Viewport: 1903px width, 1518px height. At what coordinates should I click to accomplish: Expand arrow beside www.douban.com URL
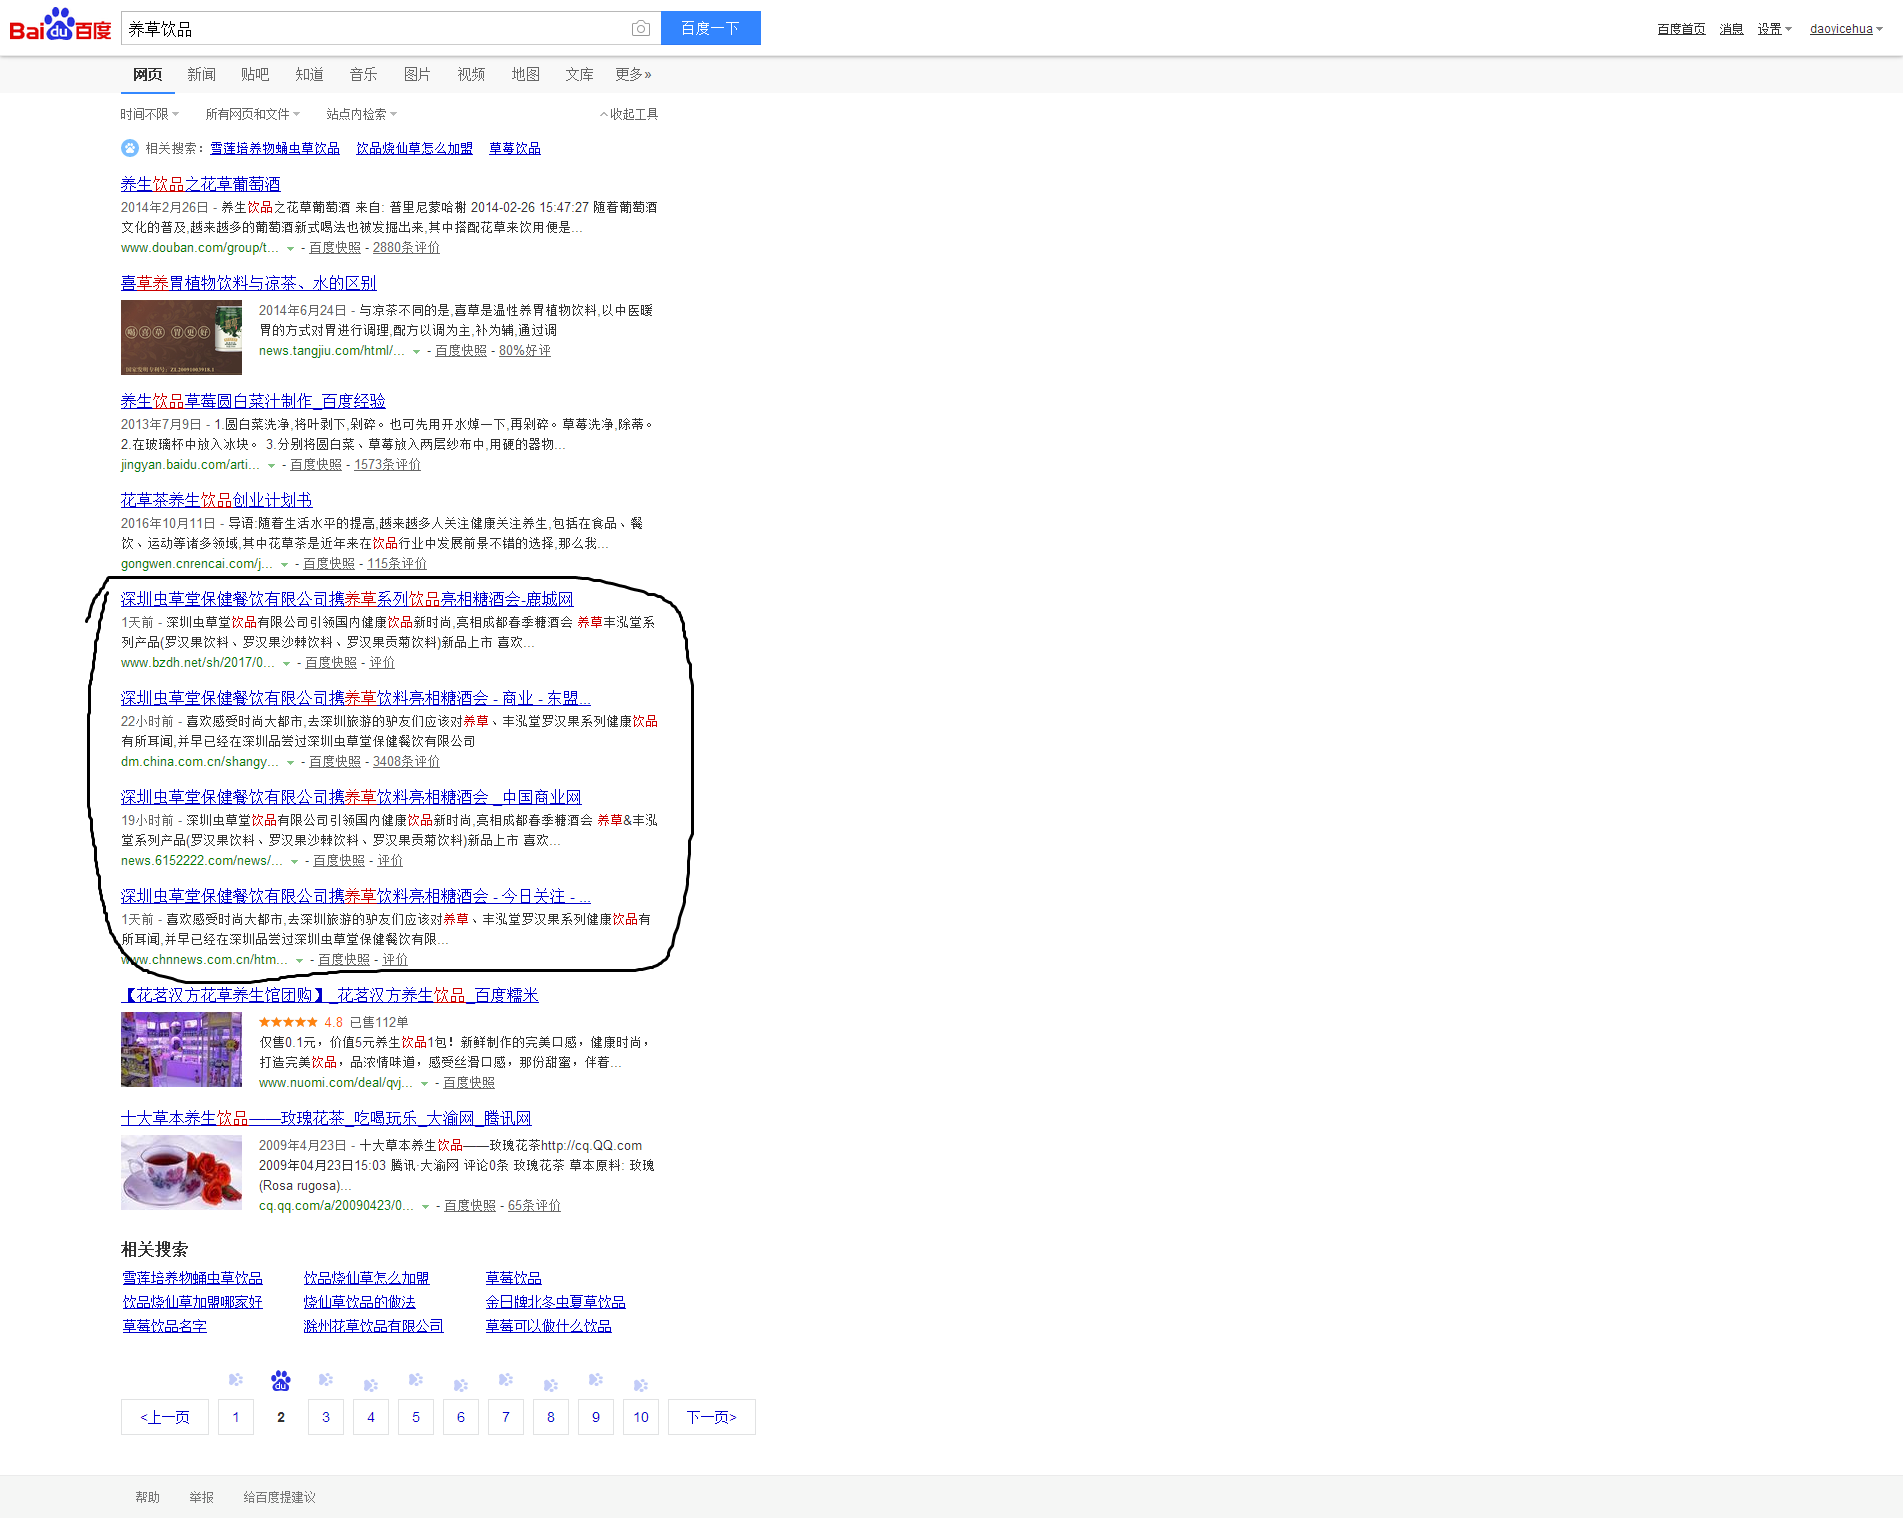coord(290,249)
